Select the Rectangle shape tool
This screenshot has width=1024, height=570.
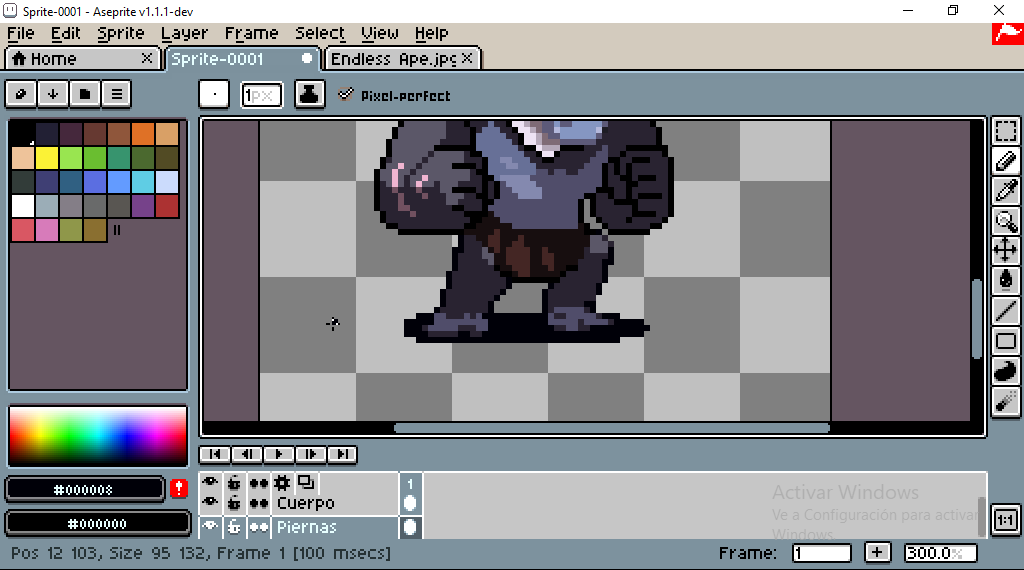click(x=1006, y=341)
